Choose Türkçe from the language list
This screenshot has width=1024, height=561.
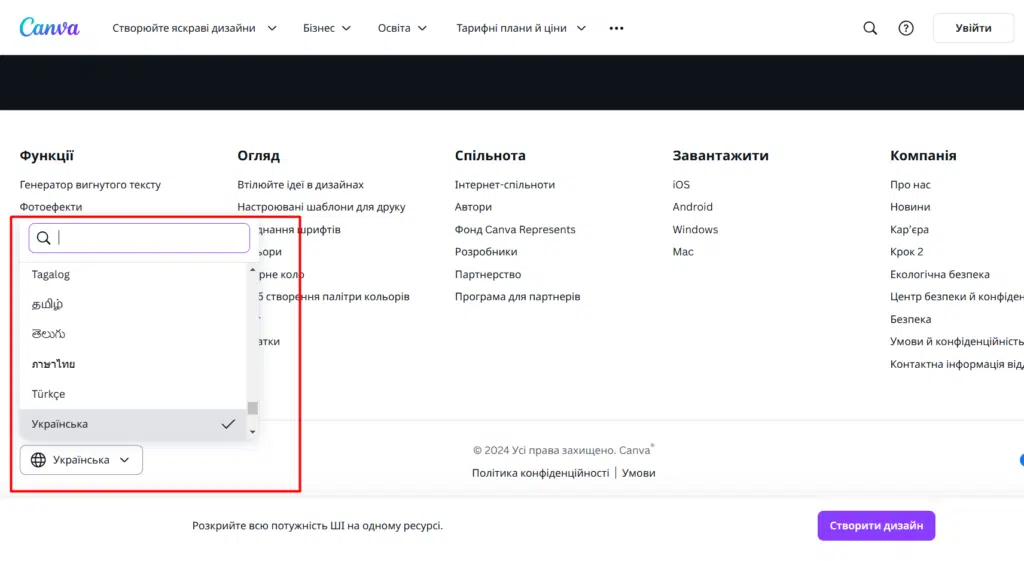(48, 394)
